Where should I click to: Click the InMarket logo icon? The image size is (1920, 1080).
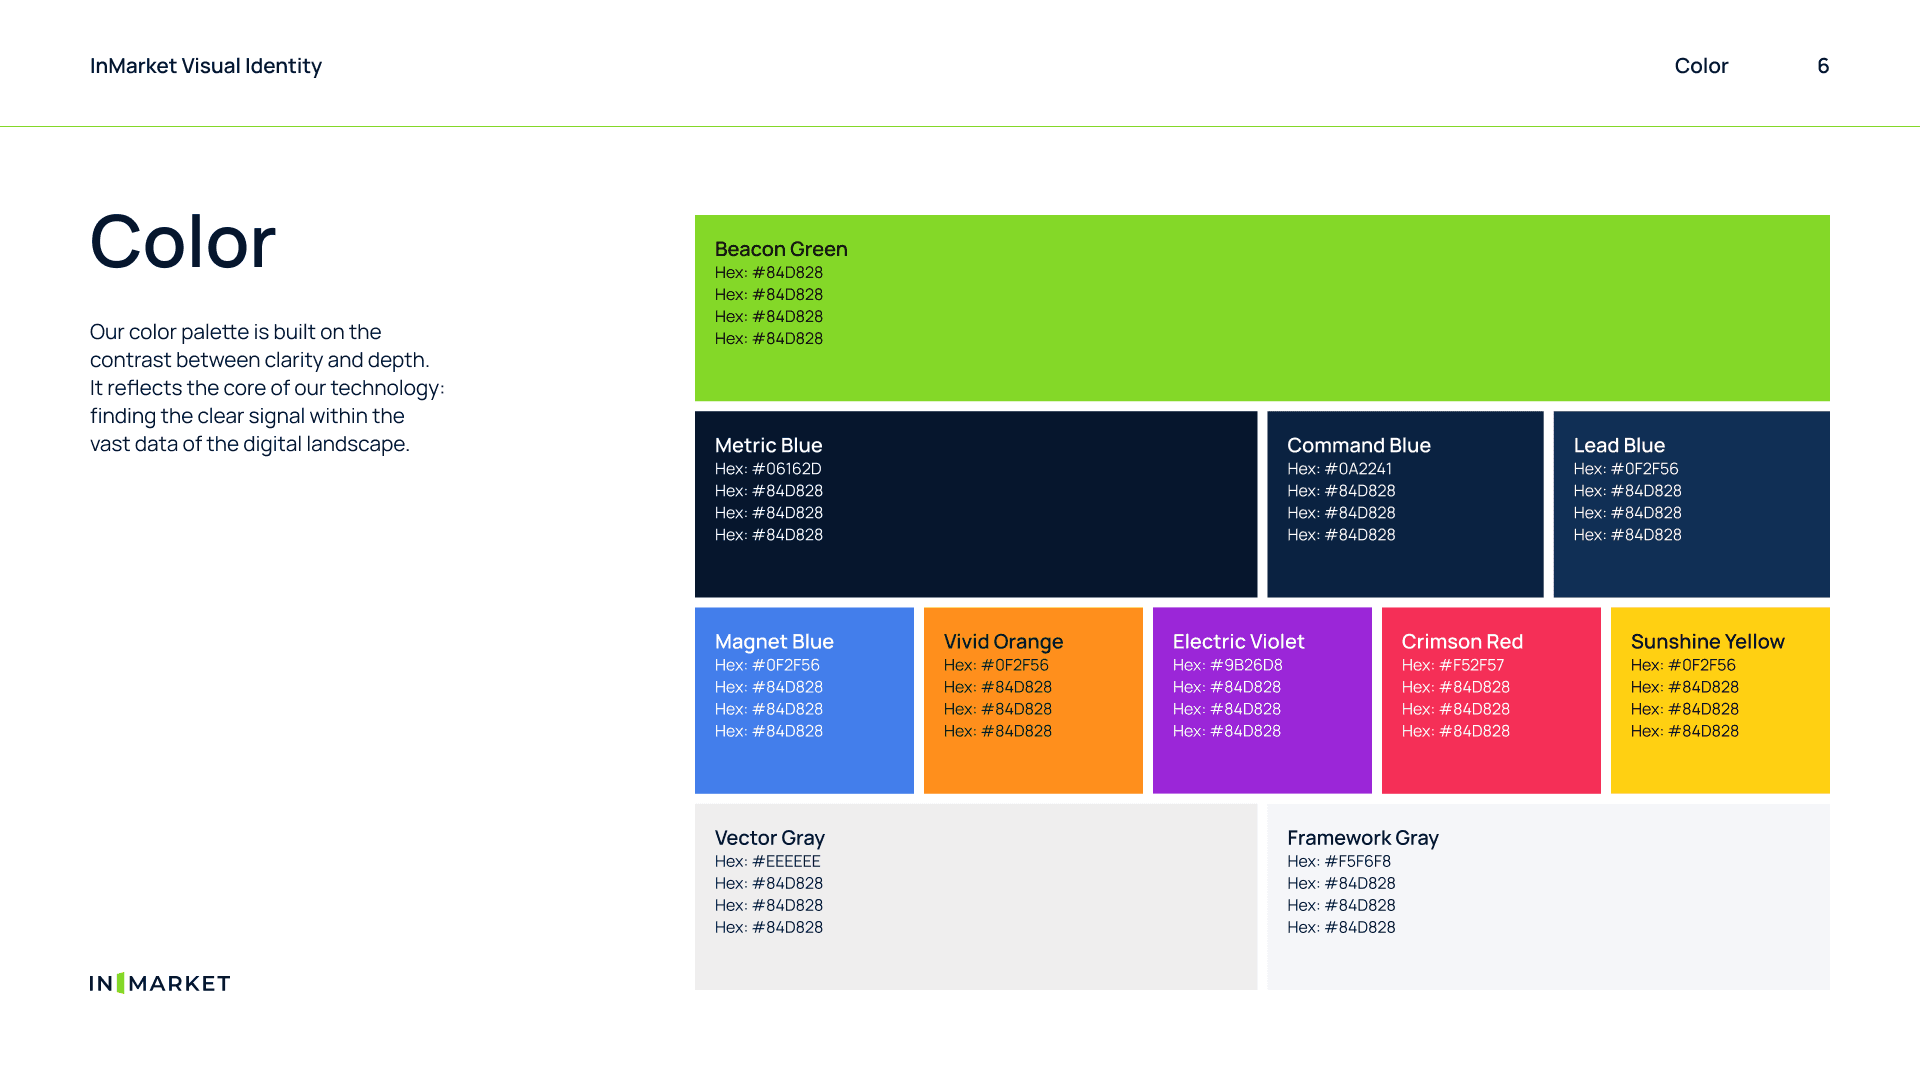(x=160, y=983)
